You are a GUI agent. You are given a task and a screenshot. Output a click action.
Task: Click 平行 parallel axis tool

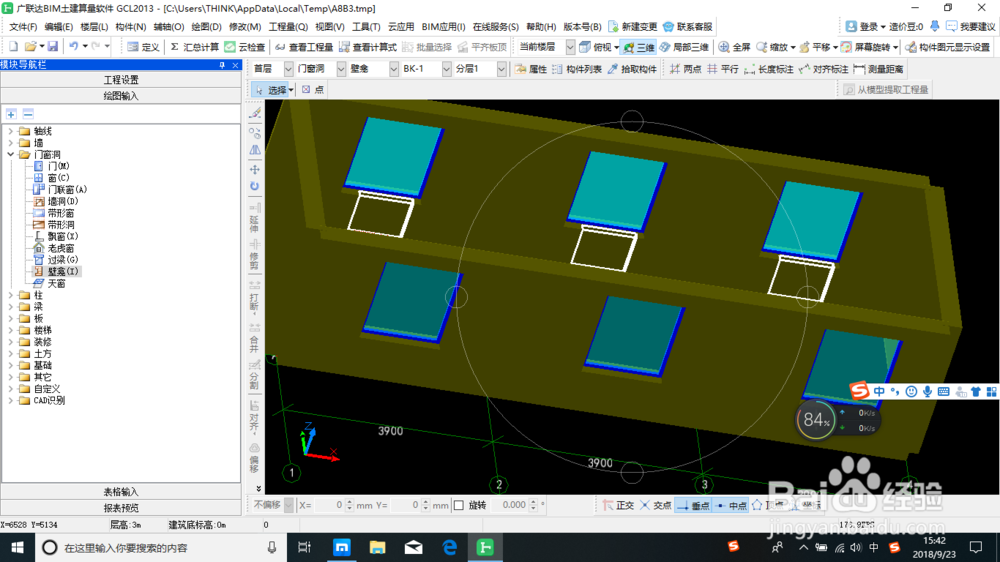click(723, 69)
